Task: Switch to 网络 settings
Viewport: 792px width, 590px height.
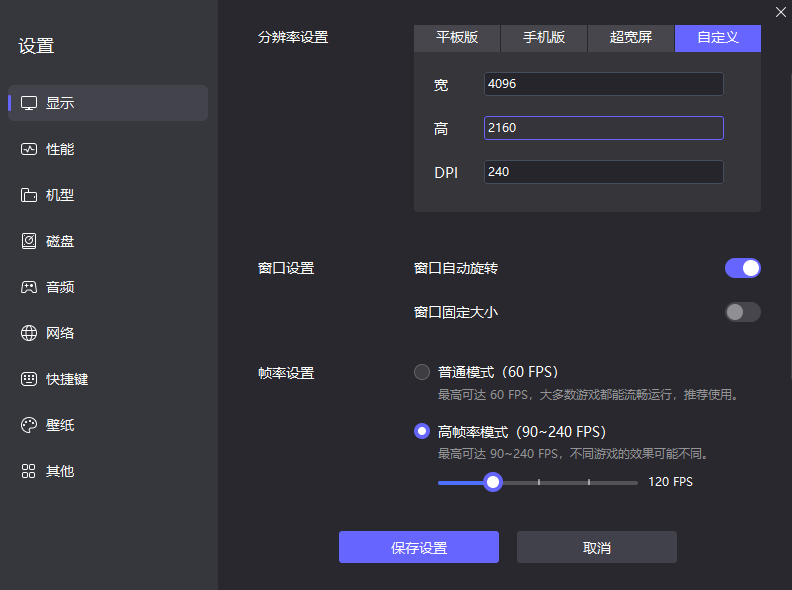Action: 108,333
